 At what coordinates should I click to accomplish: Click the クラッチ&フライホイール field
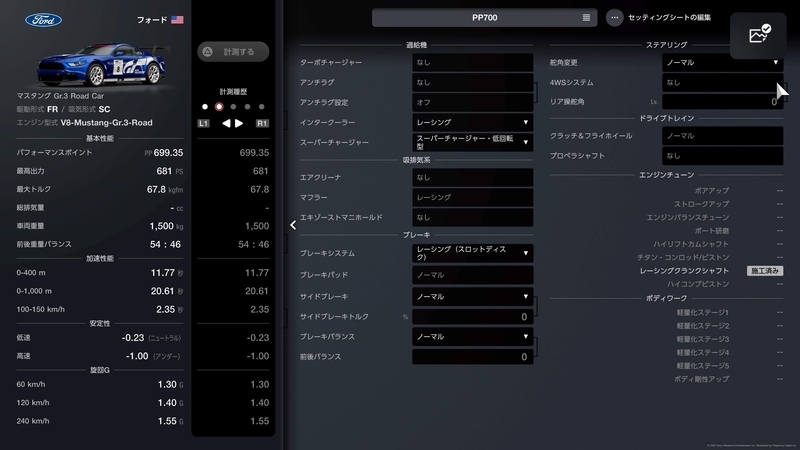click(x=722, y=136)
